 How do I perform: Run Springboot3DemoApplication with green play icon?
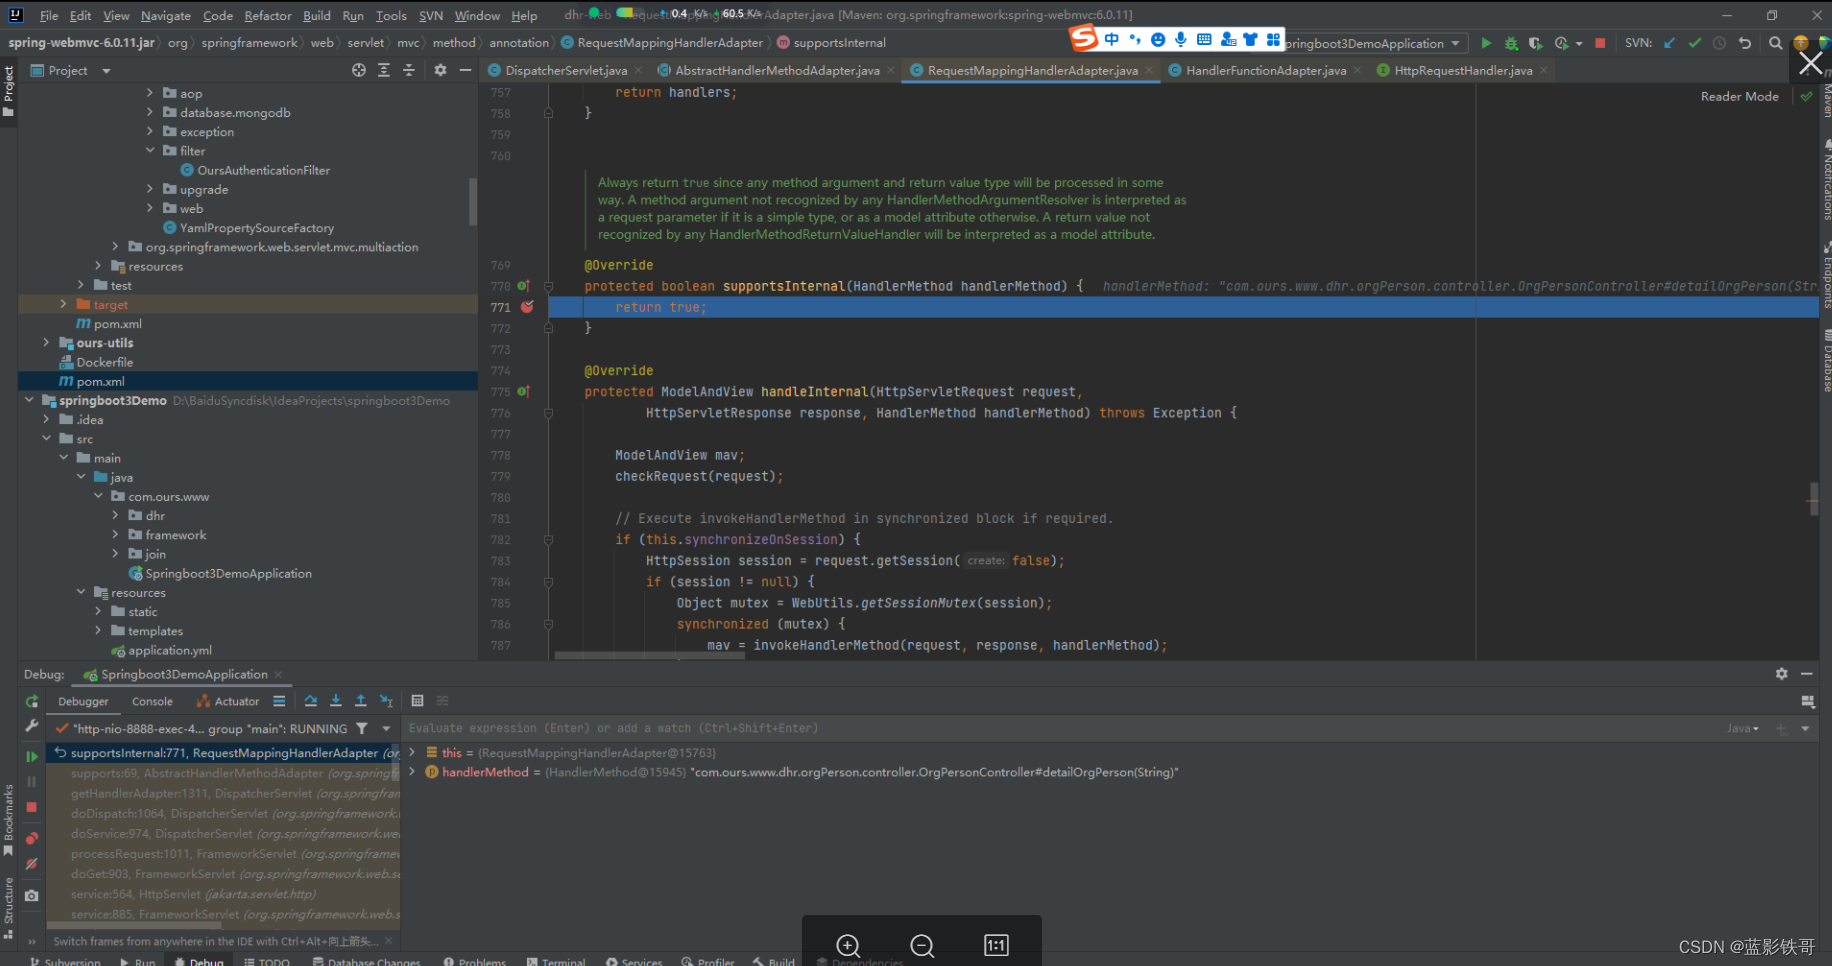pyautogui.click(x=1486, y=43)
